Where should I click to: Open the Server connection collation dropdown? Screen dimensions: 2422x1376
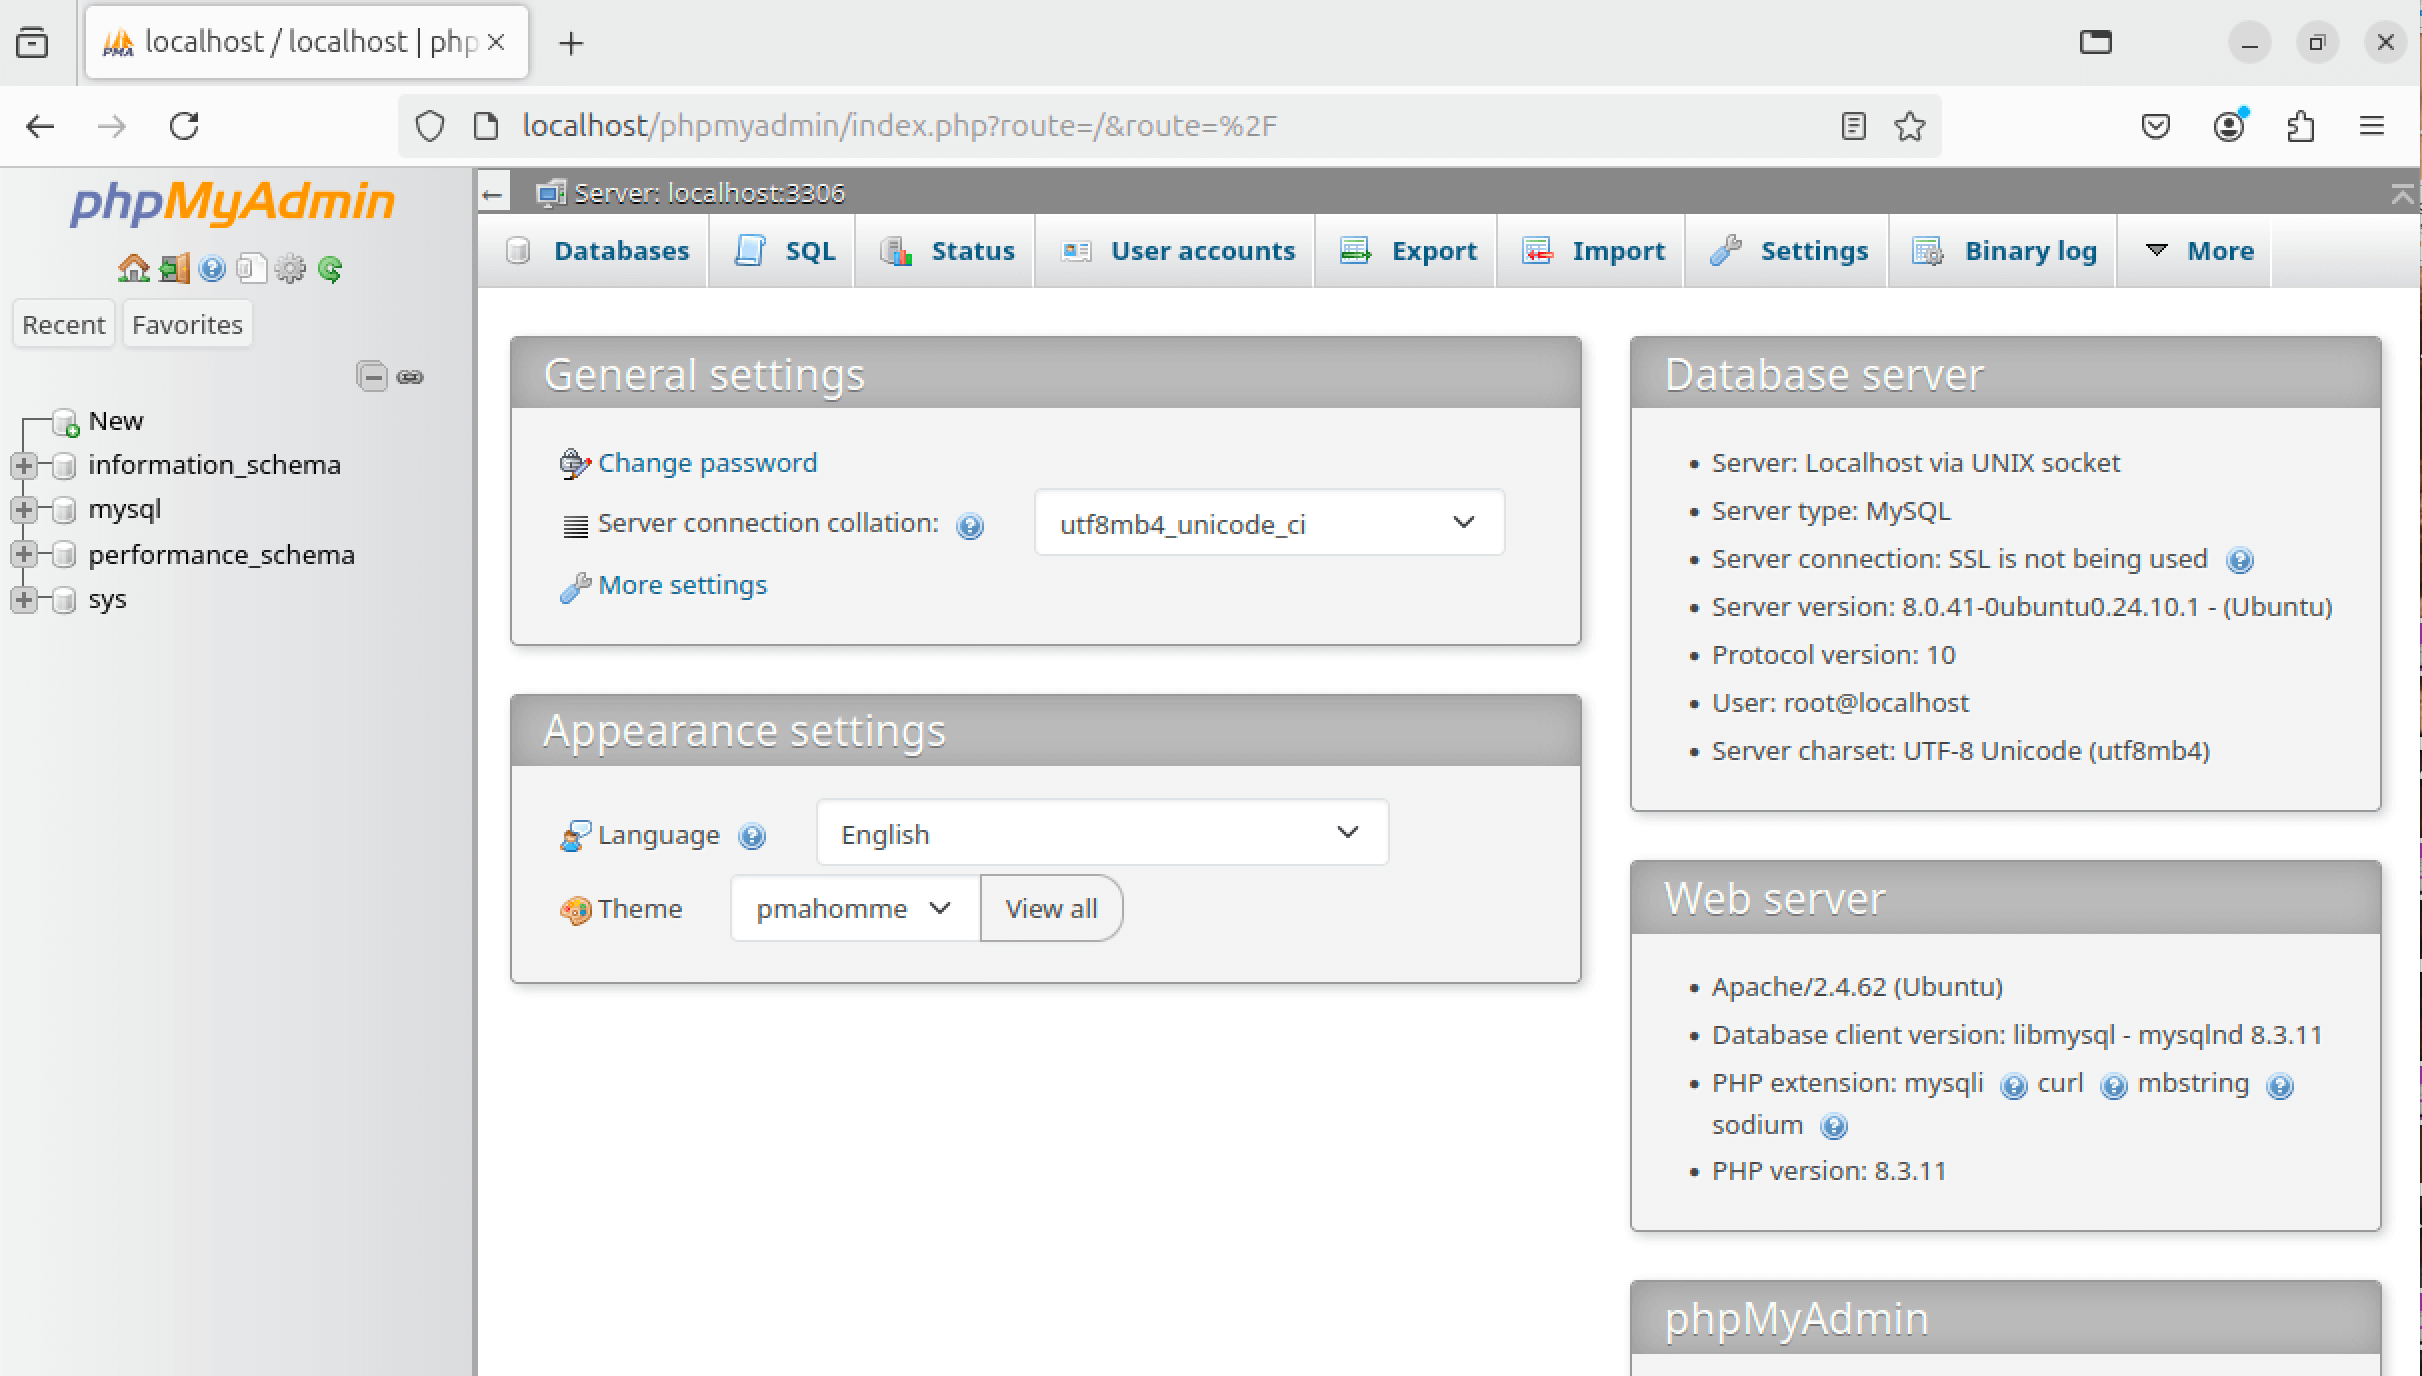(1268, 523)
